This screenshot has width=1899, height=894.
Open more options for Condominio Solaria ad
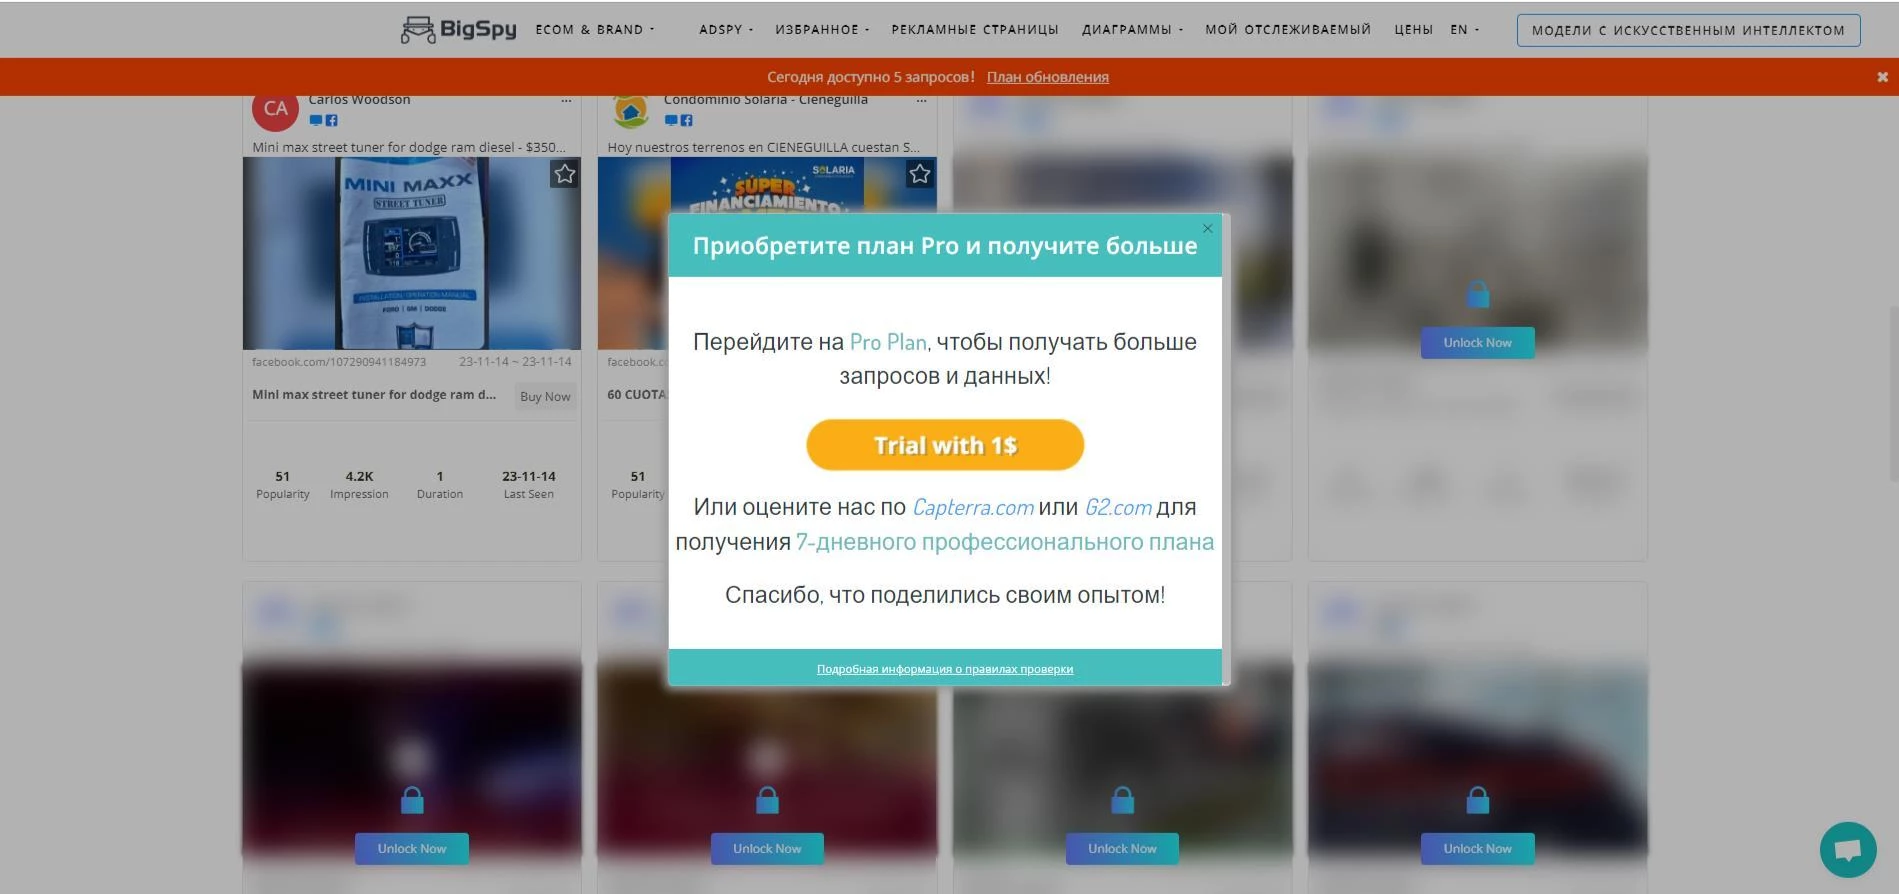(x=921, y=100)
